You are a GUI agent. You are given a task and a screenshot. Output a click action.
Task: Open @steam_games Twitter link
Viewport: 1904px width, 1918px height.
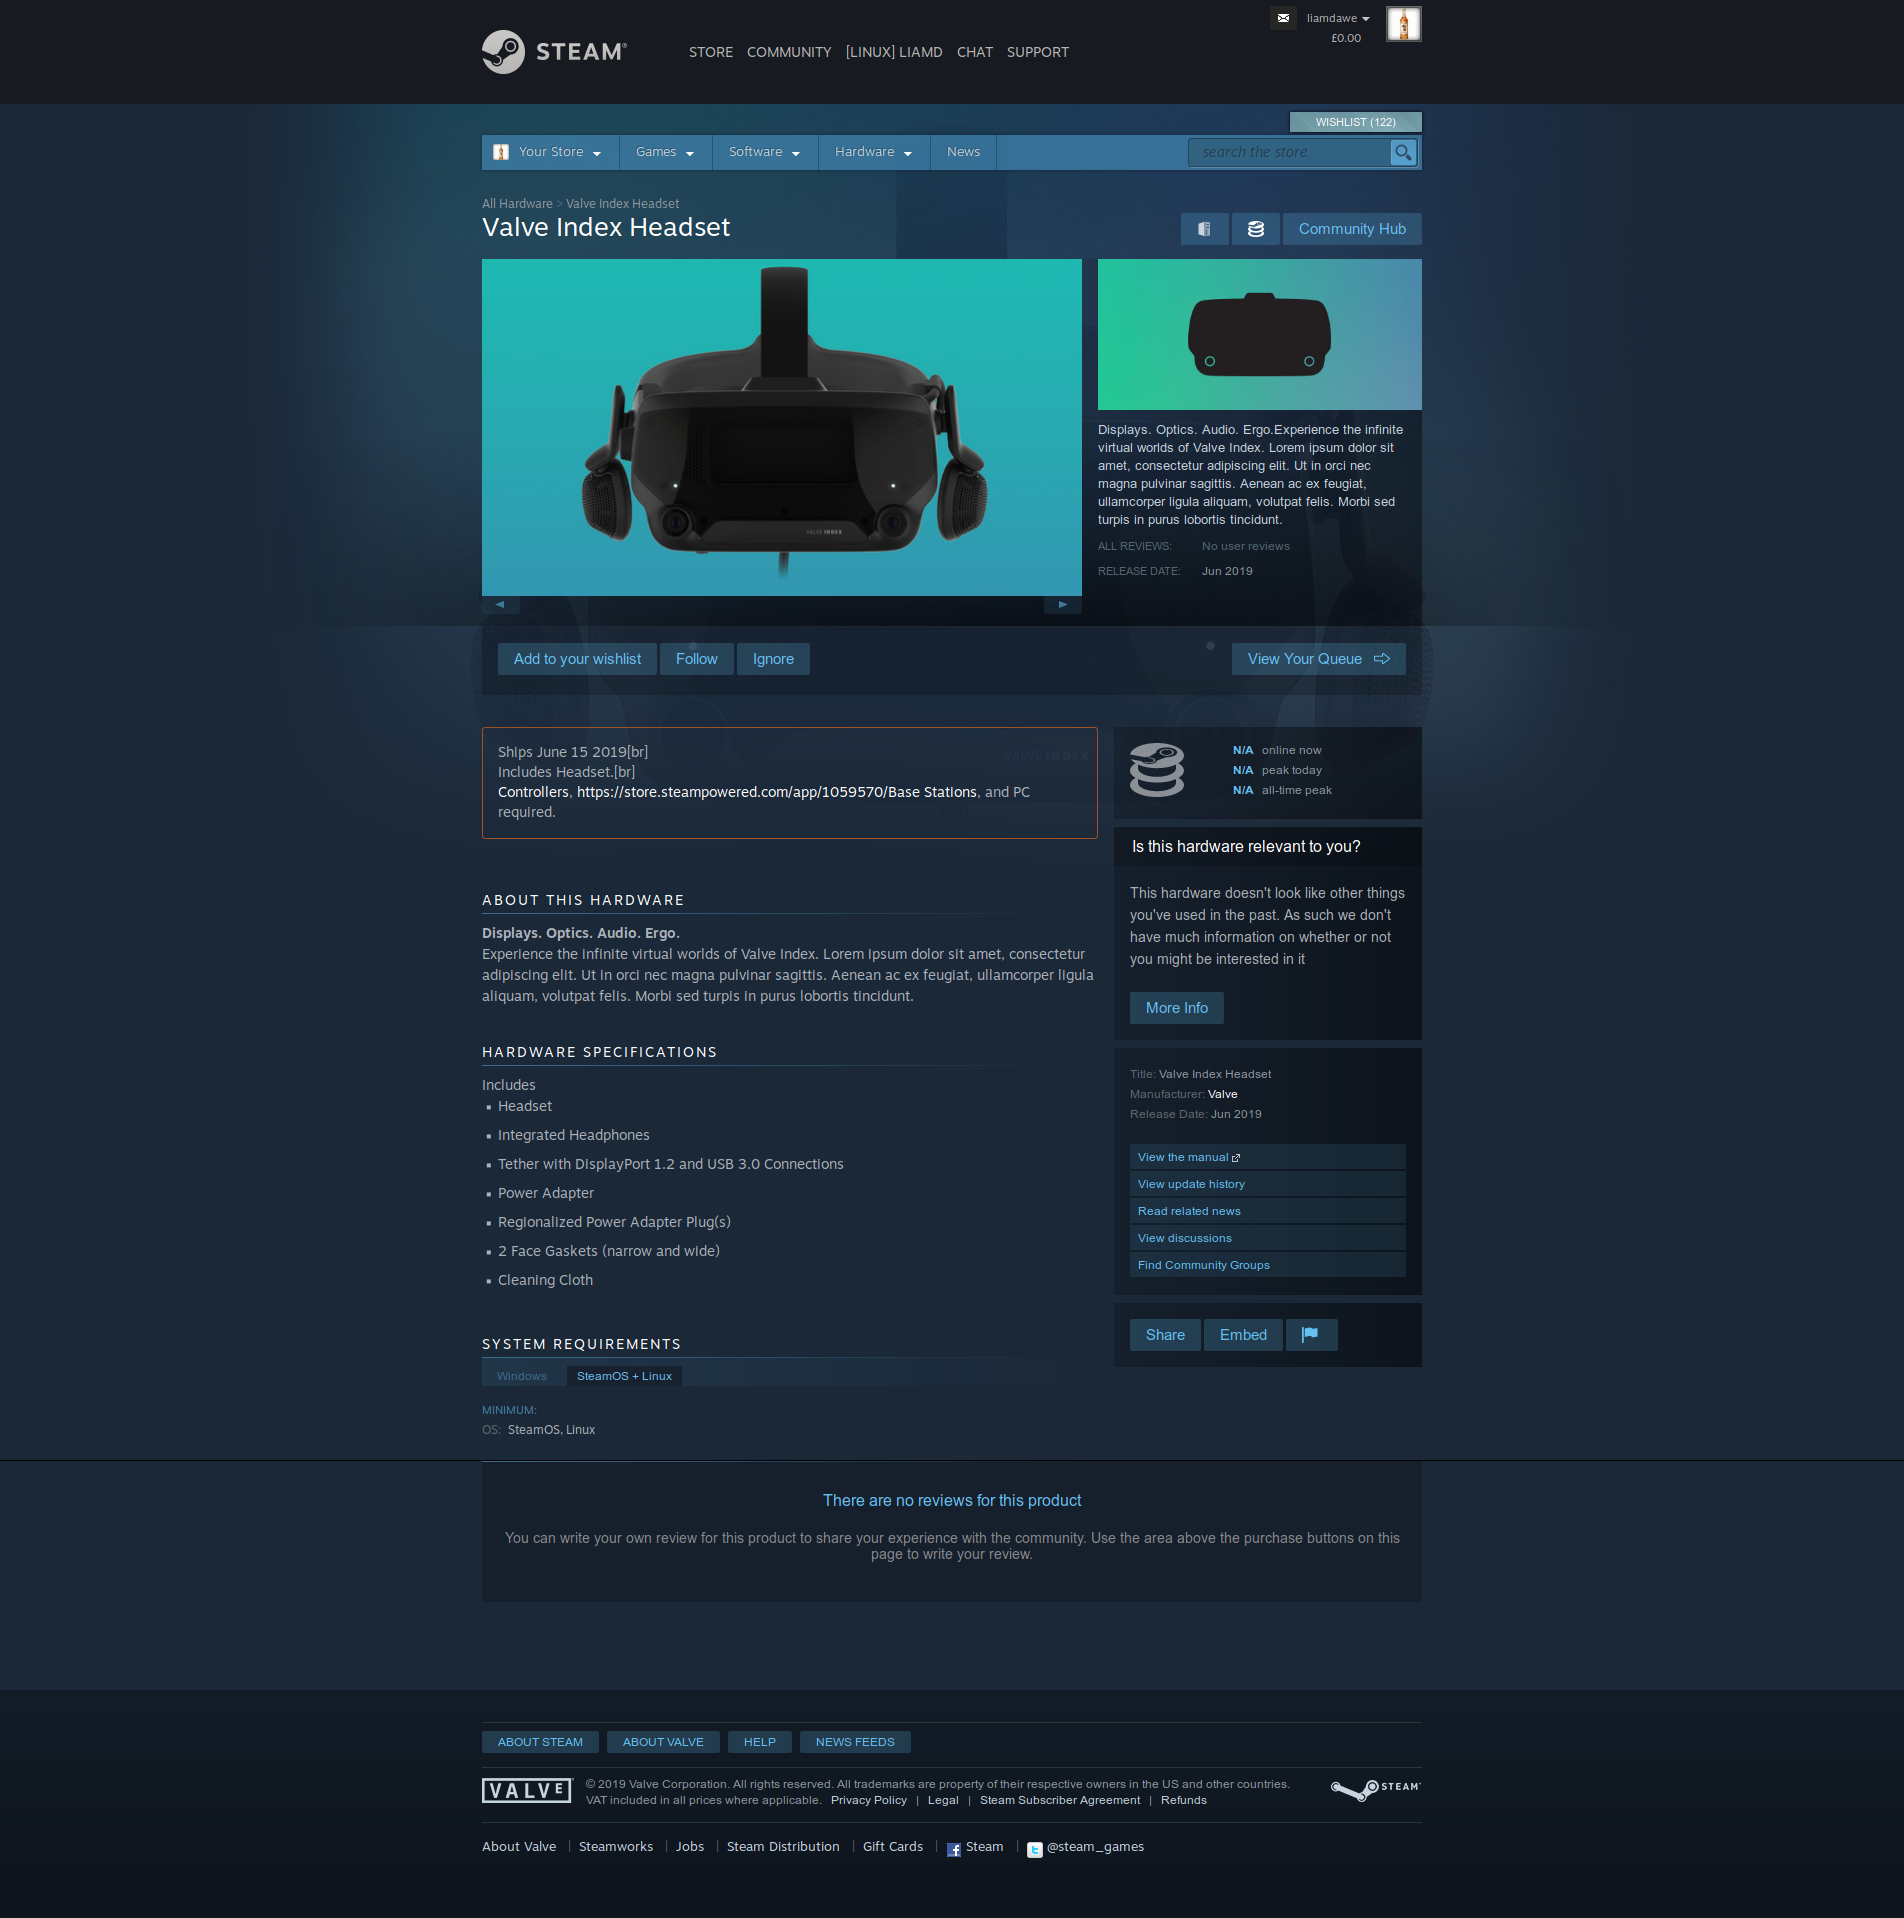tap(1085, 1847)
